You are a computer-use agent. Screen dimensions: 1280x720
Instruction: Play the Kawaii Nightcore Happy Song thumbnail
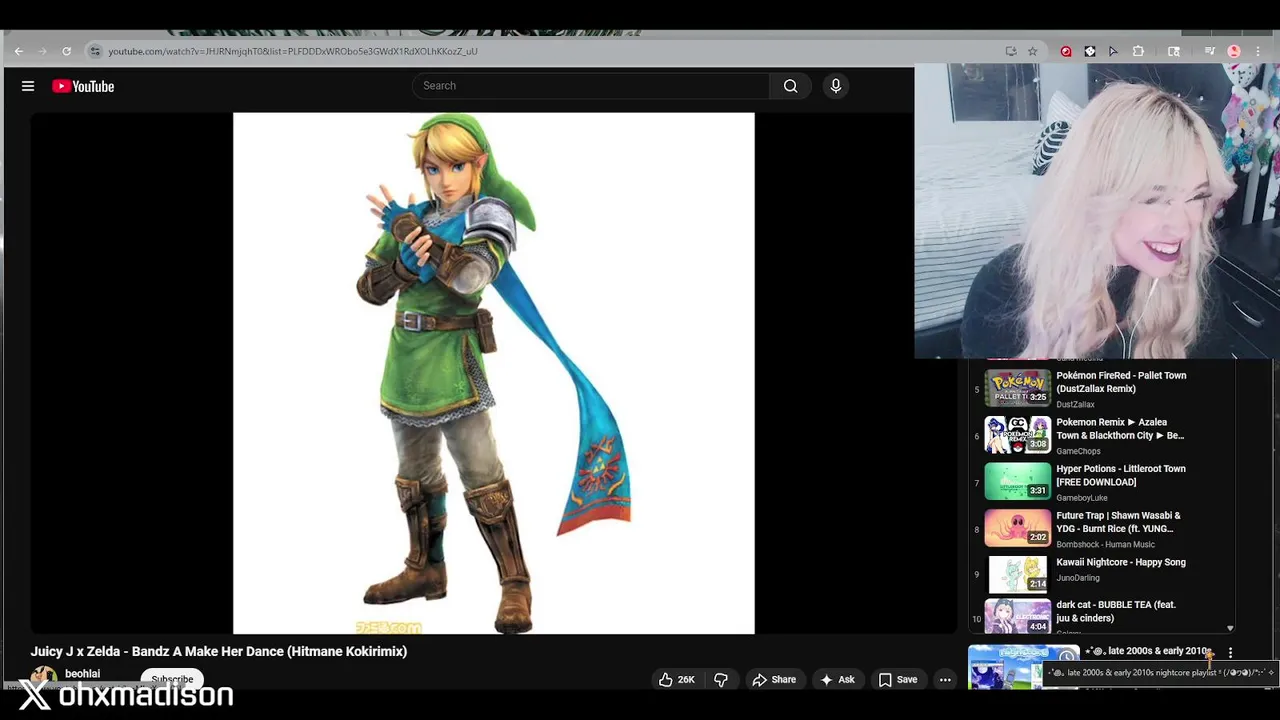(1017, 574)
